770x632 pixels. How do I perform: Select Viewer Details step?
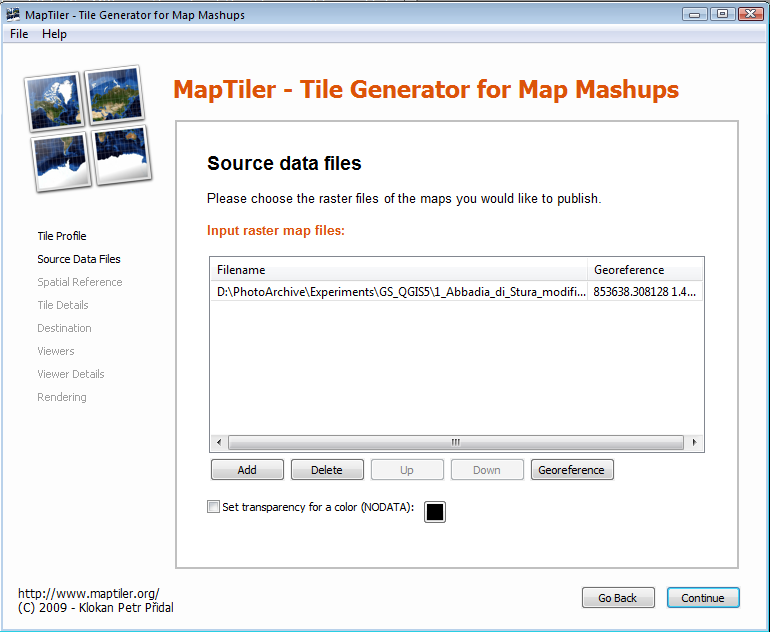(x=71, y=374)
